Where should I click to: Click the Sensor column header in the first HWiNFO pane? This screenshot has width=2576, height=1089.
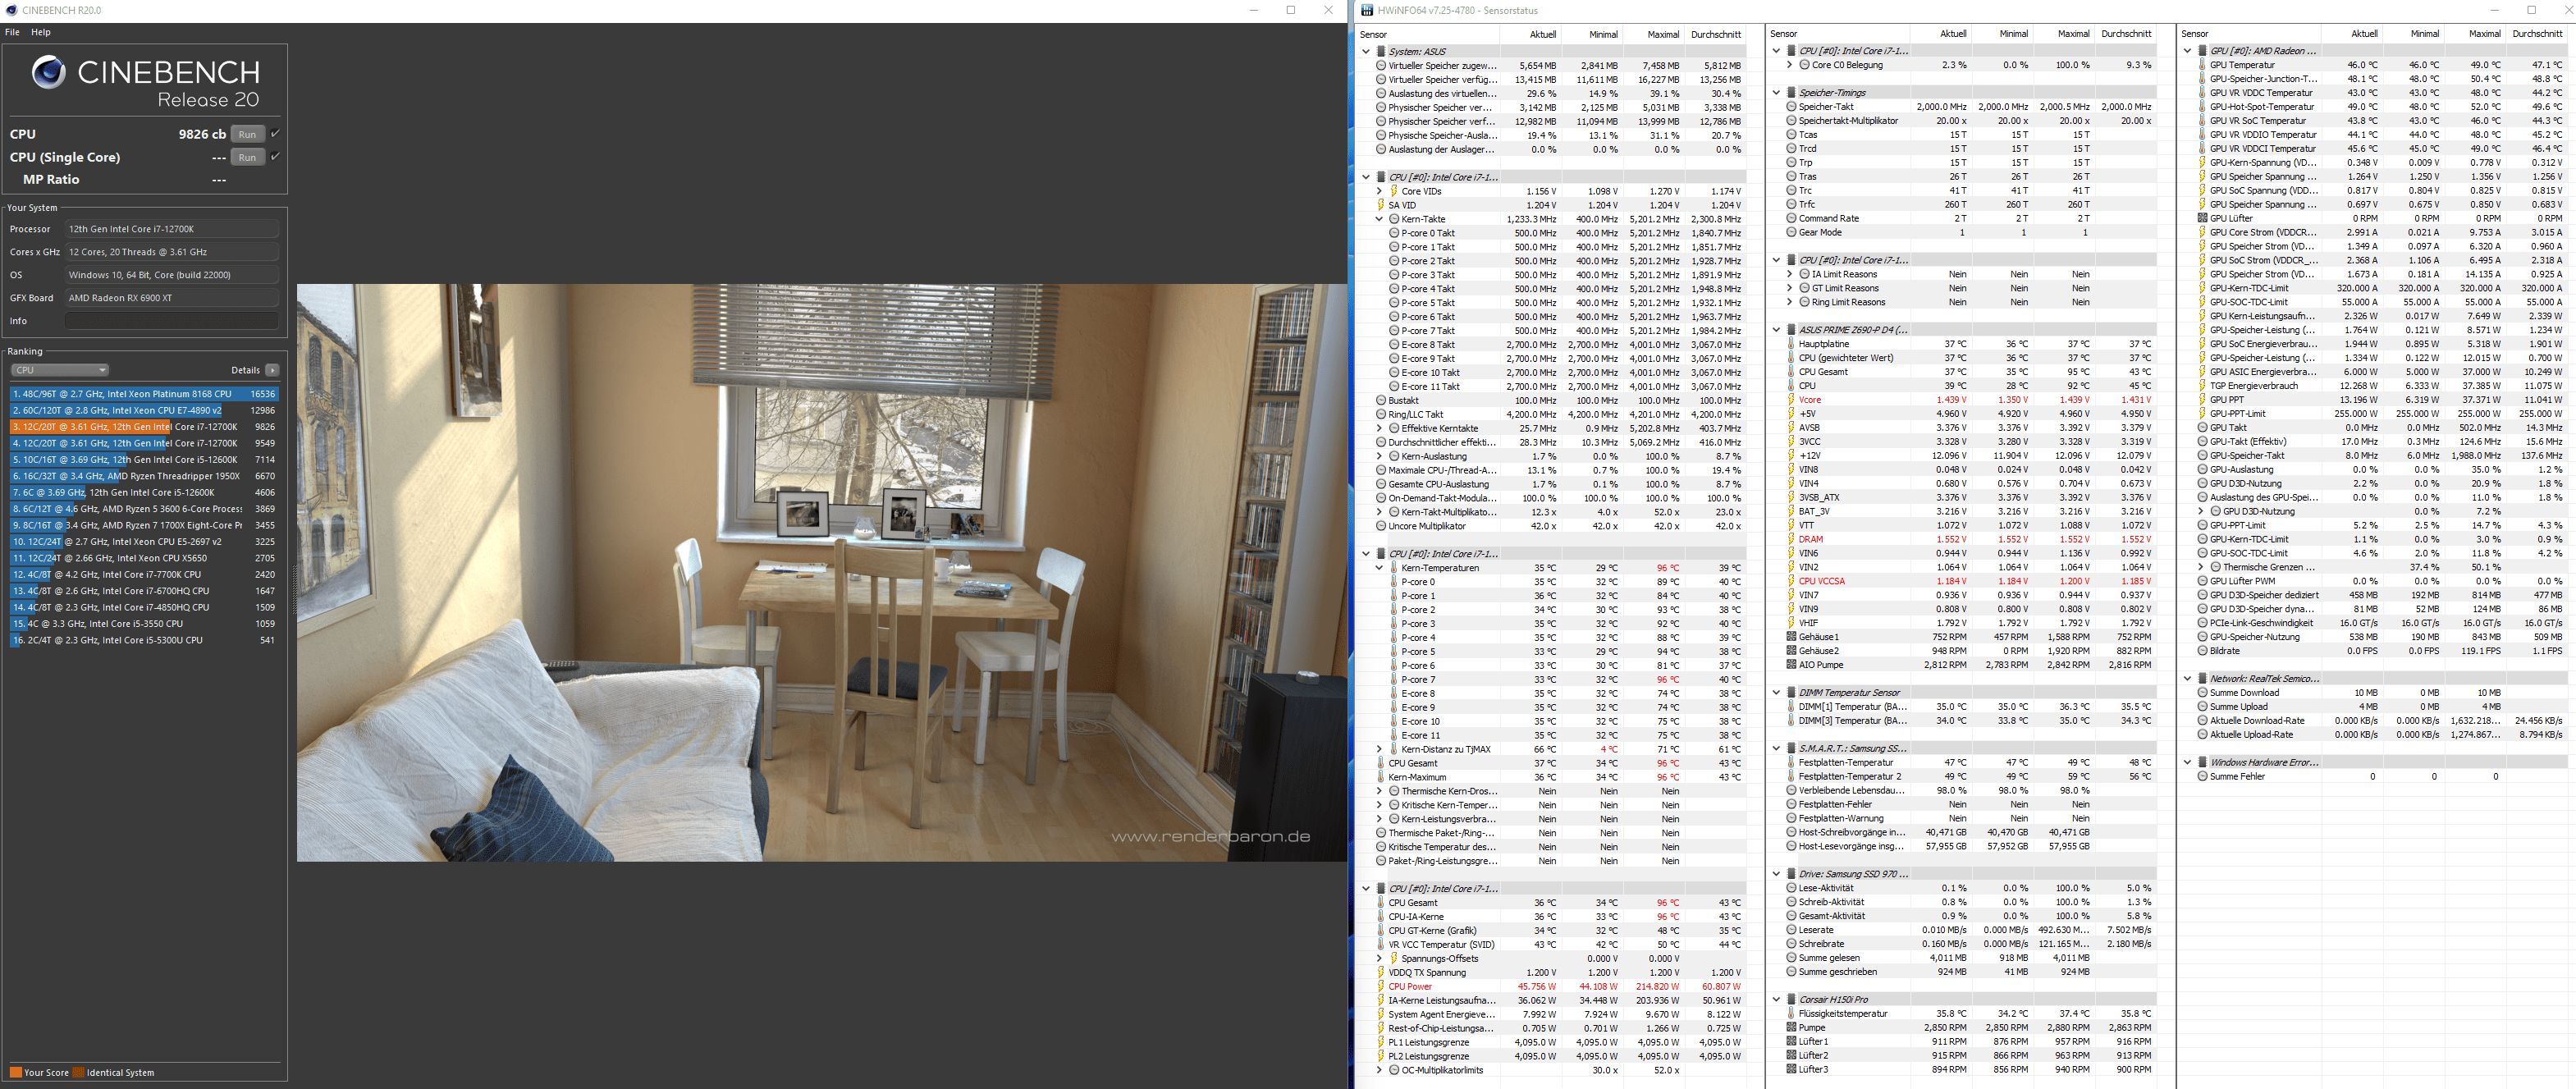point(1429,34)
